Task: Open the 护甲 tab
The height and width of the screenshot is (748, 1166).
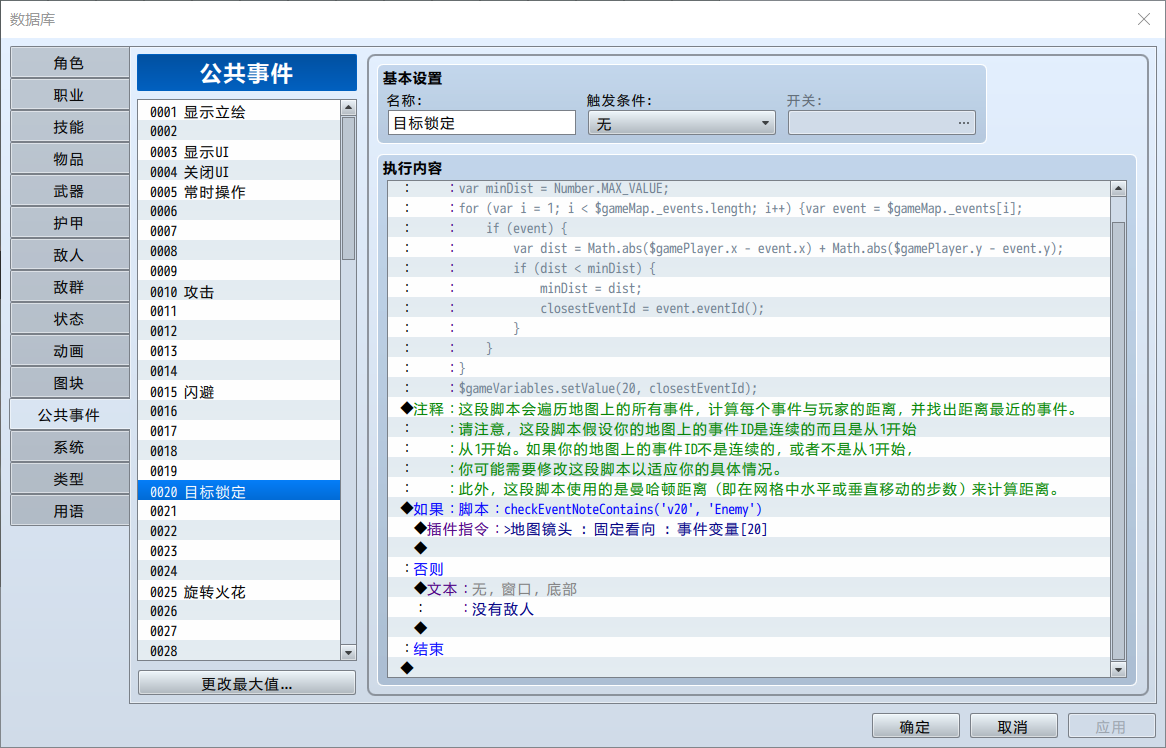Action: click(69, 223)
